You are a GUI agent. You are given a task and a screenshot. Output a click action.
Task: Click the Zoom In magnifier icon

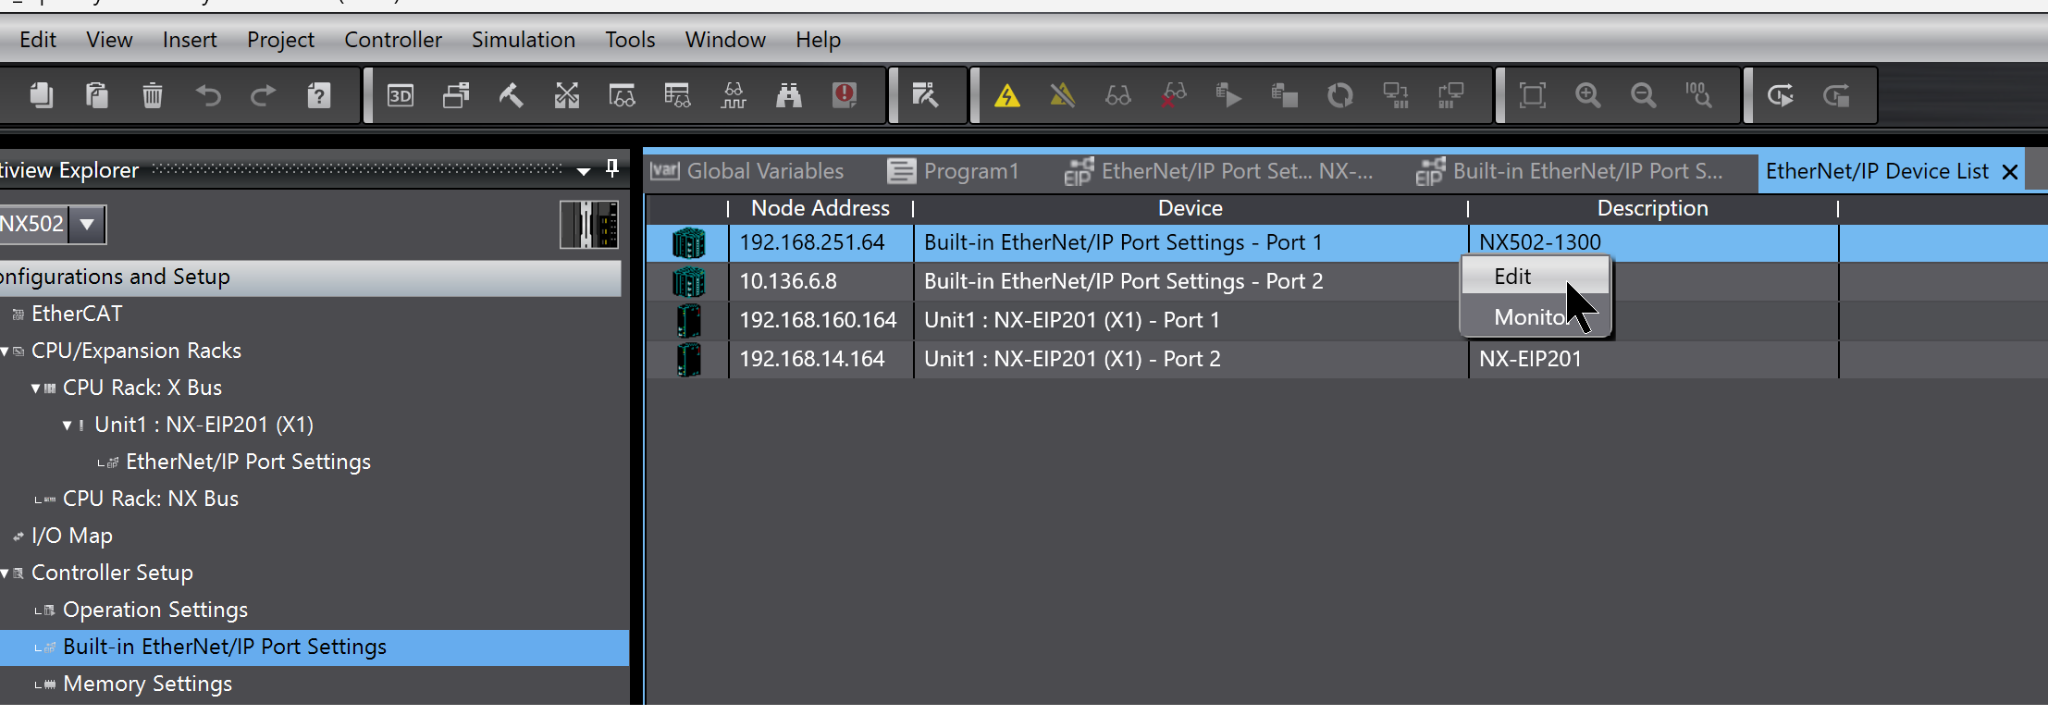click(1588, 96)
